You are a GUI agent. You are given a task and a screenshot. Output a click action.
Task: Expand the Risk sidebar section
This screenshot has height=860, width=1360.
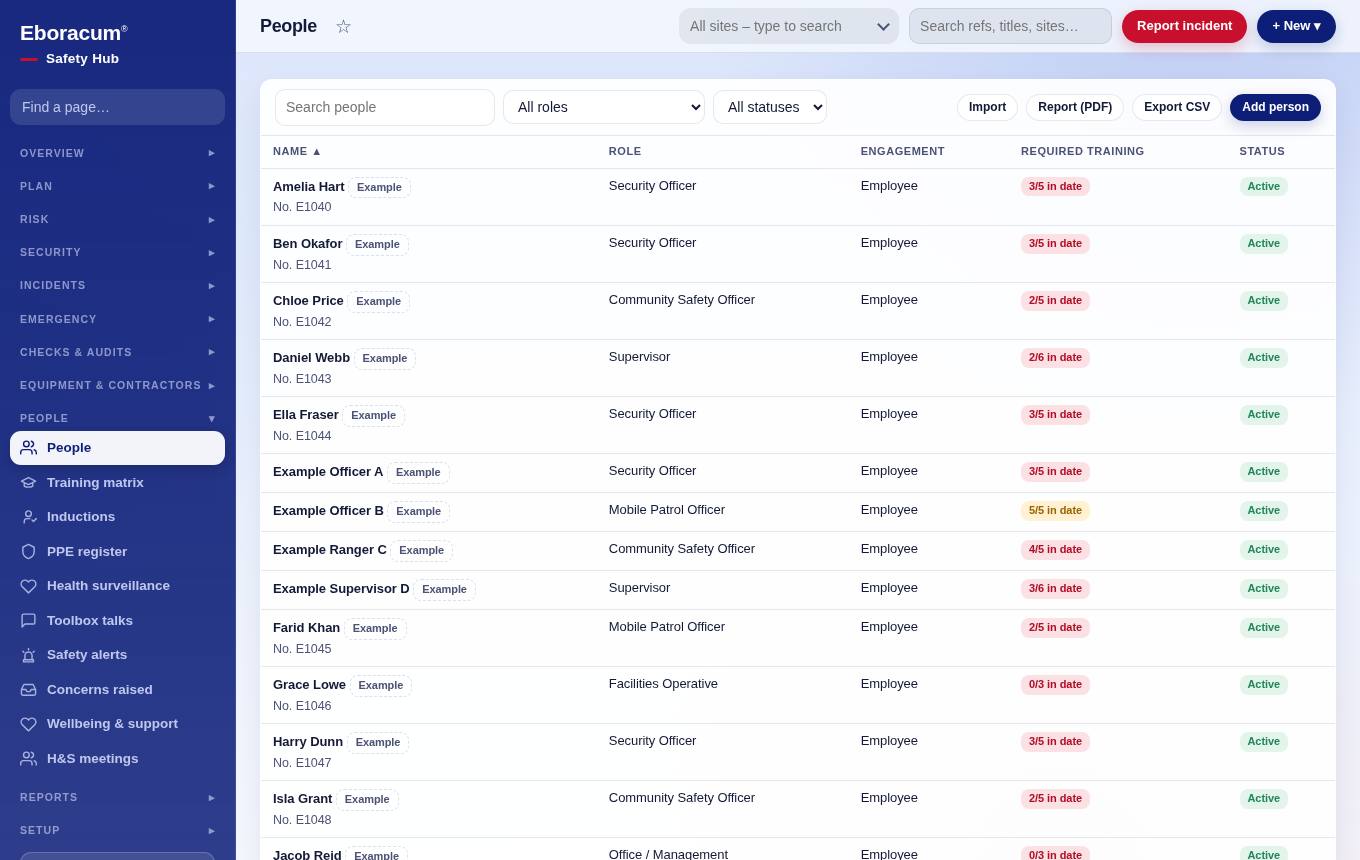pyautogui.click(x=117, y=219)
